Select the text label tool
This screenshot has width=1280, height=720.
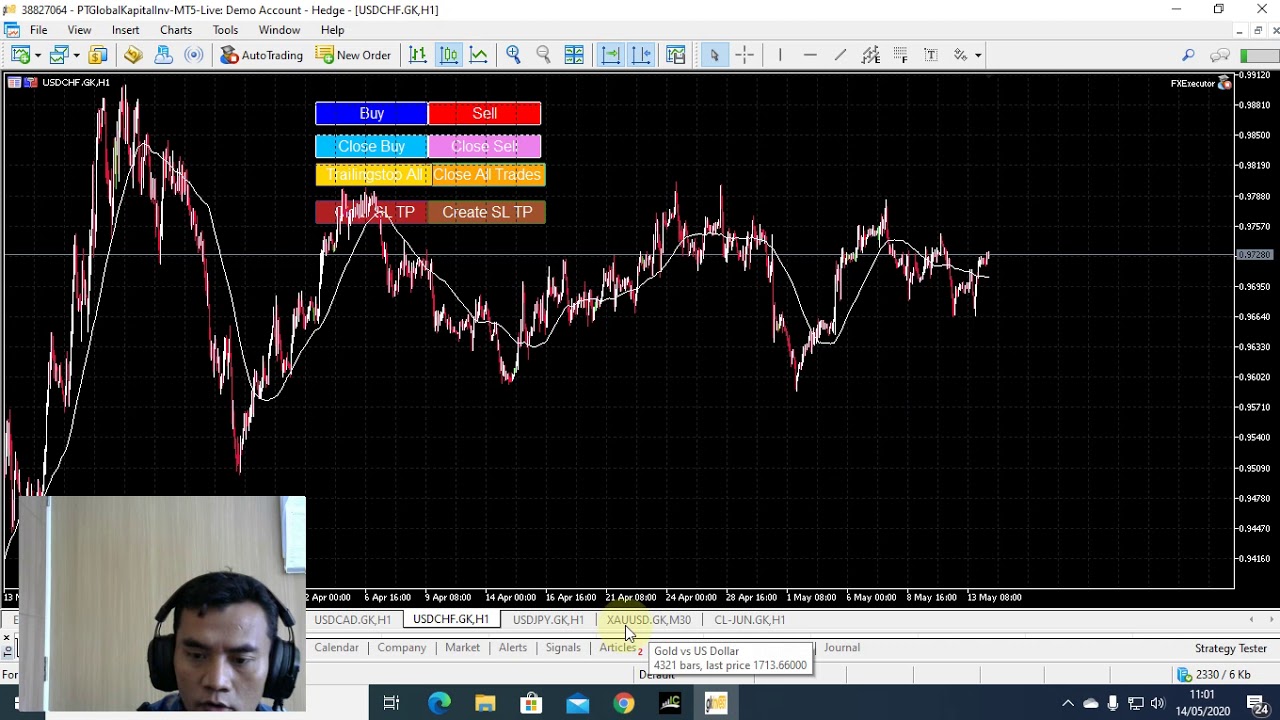pos(931,55)
